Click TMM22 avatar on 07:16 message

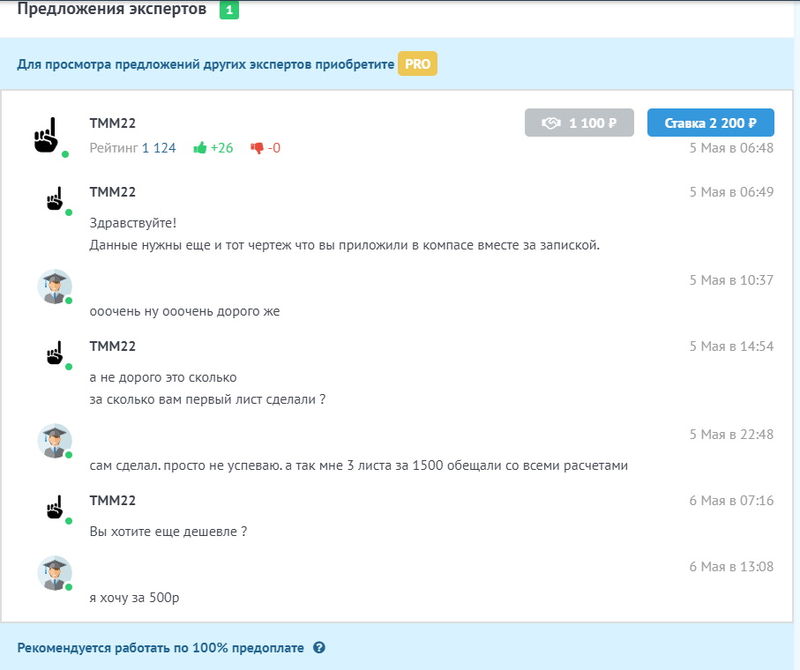click(x=54, y=507)
